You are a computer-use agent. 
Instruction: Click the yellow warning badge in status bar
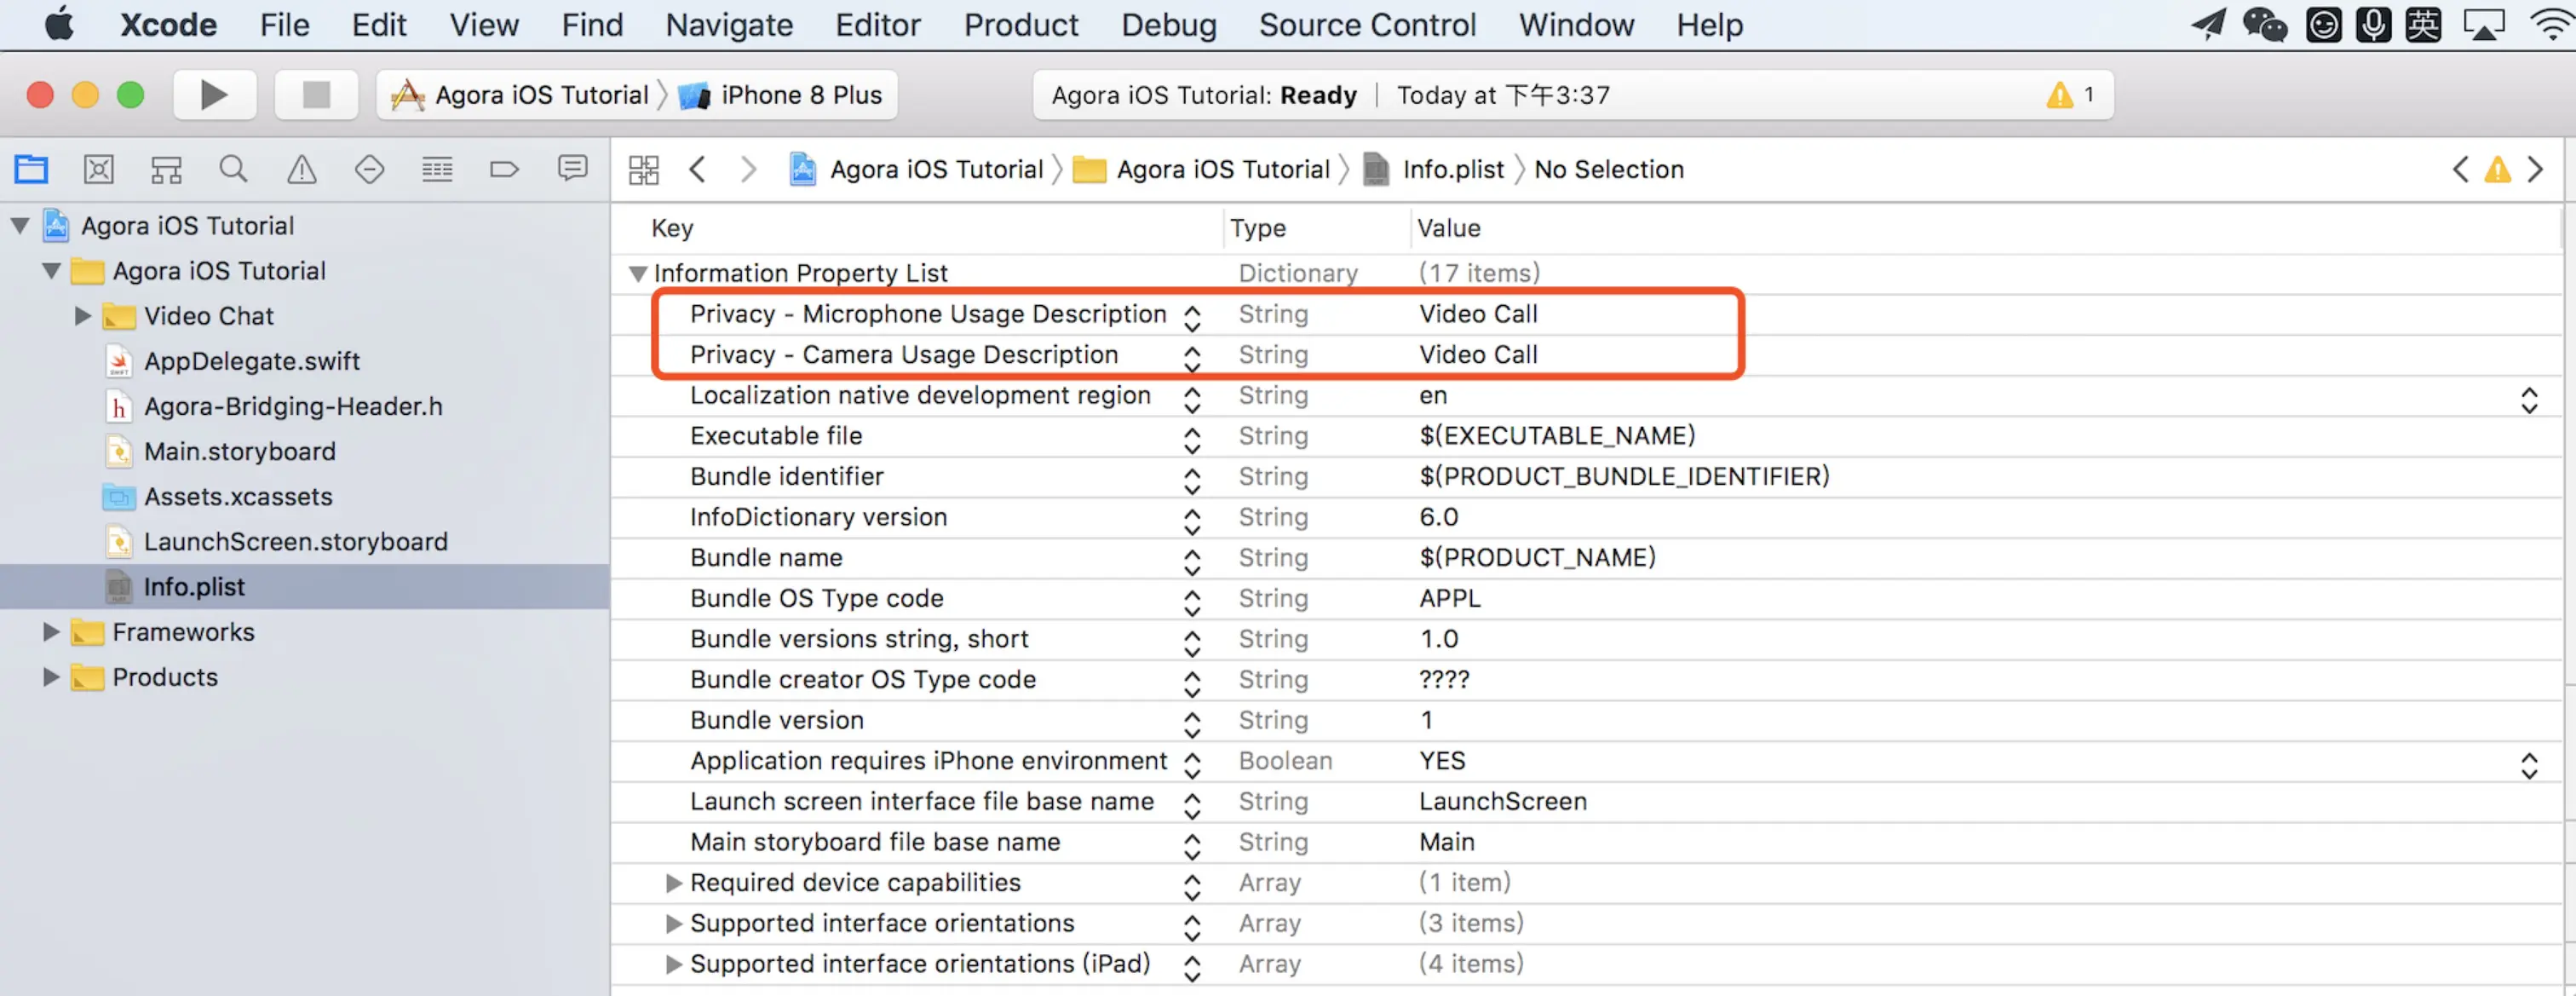pos(2071,95)
